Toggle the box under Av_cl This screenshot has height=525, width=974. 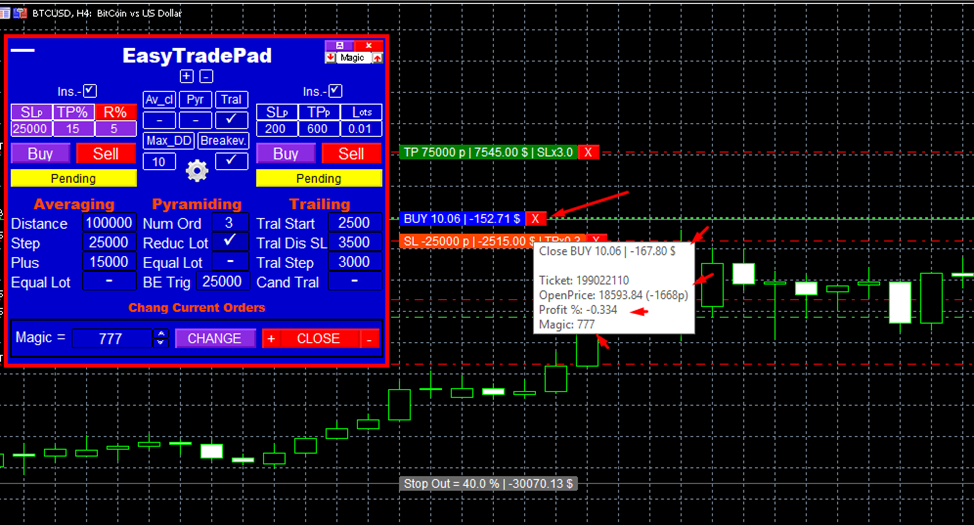coord(159,120)
